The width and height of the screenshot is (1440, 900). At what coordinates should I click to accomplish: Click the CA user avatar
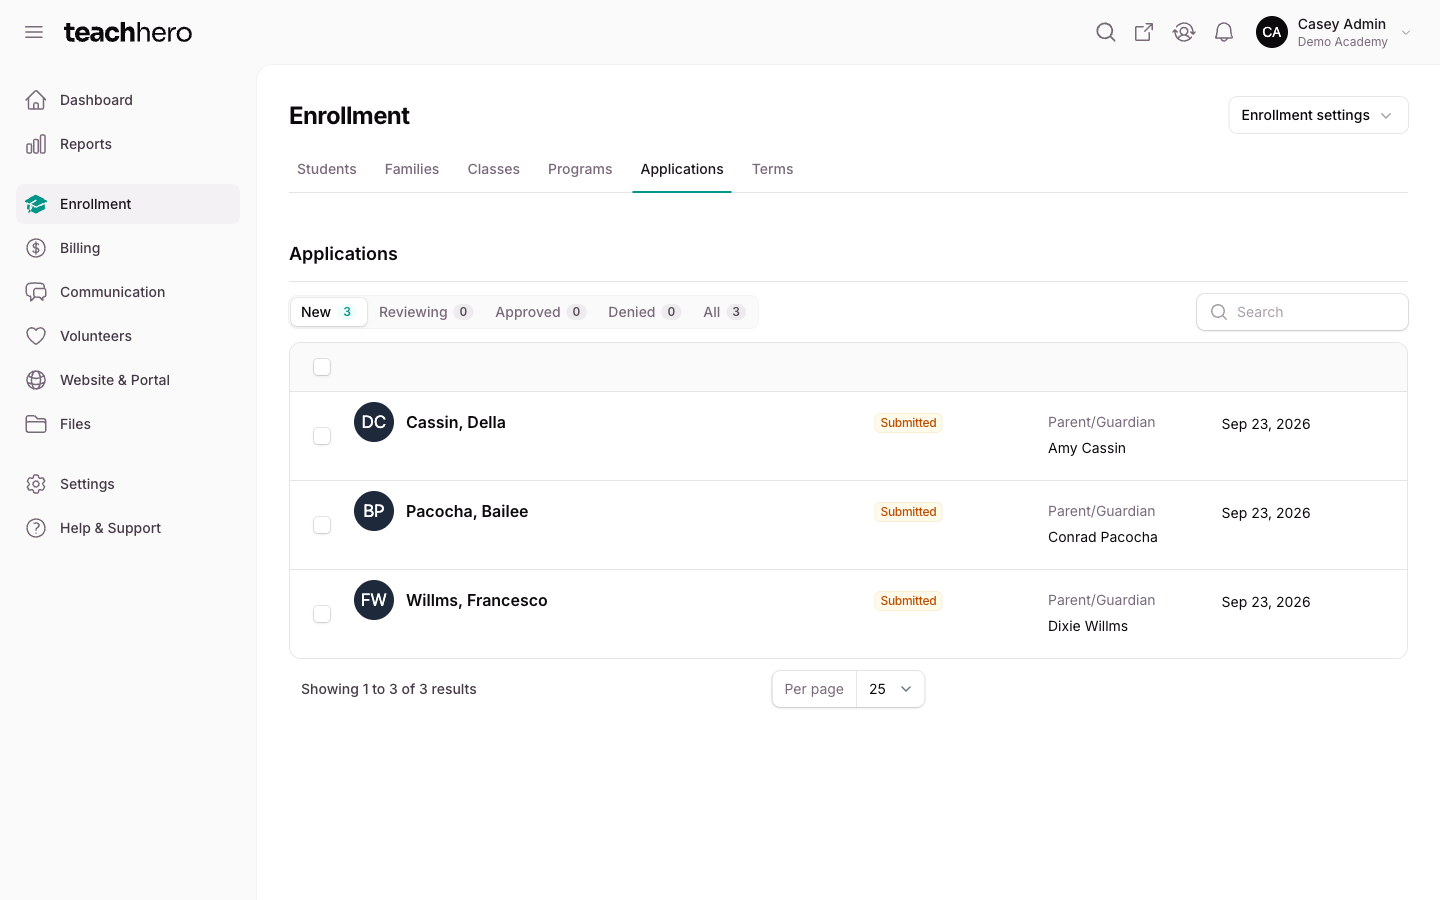1272,32
